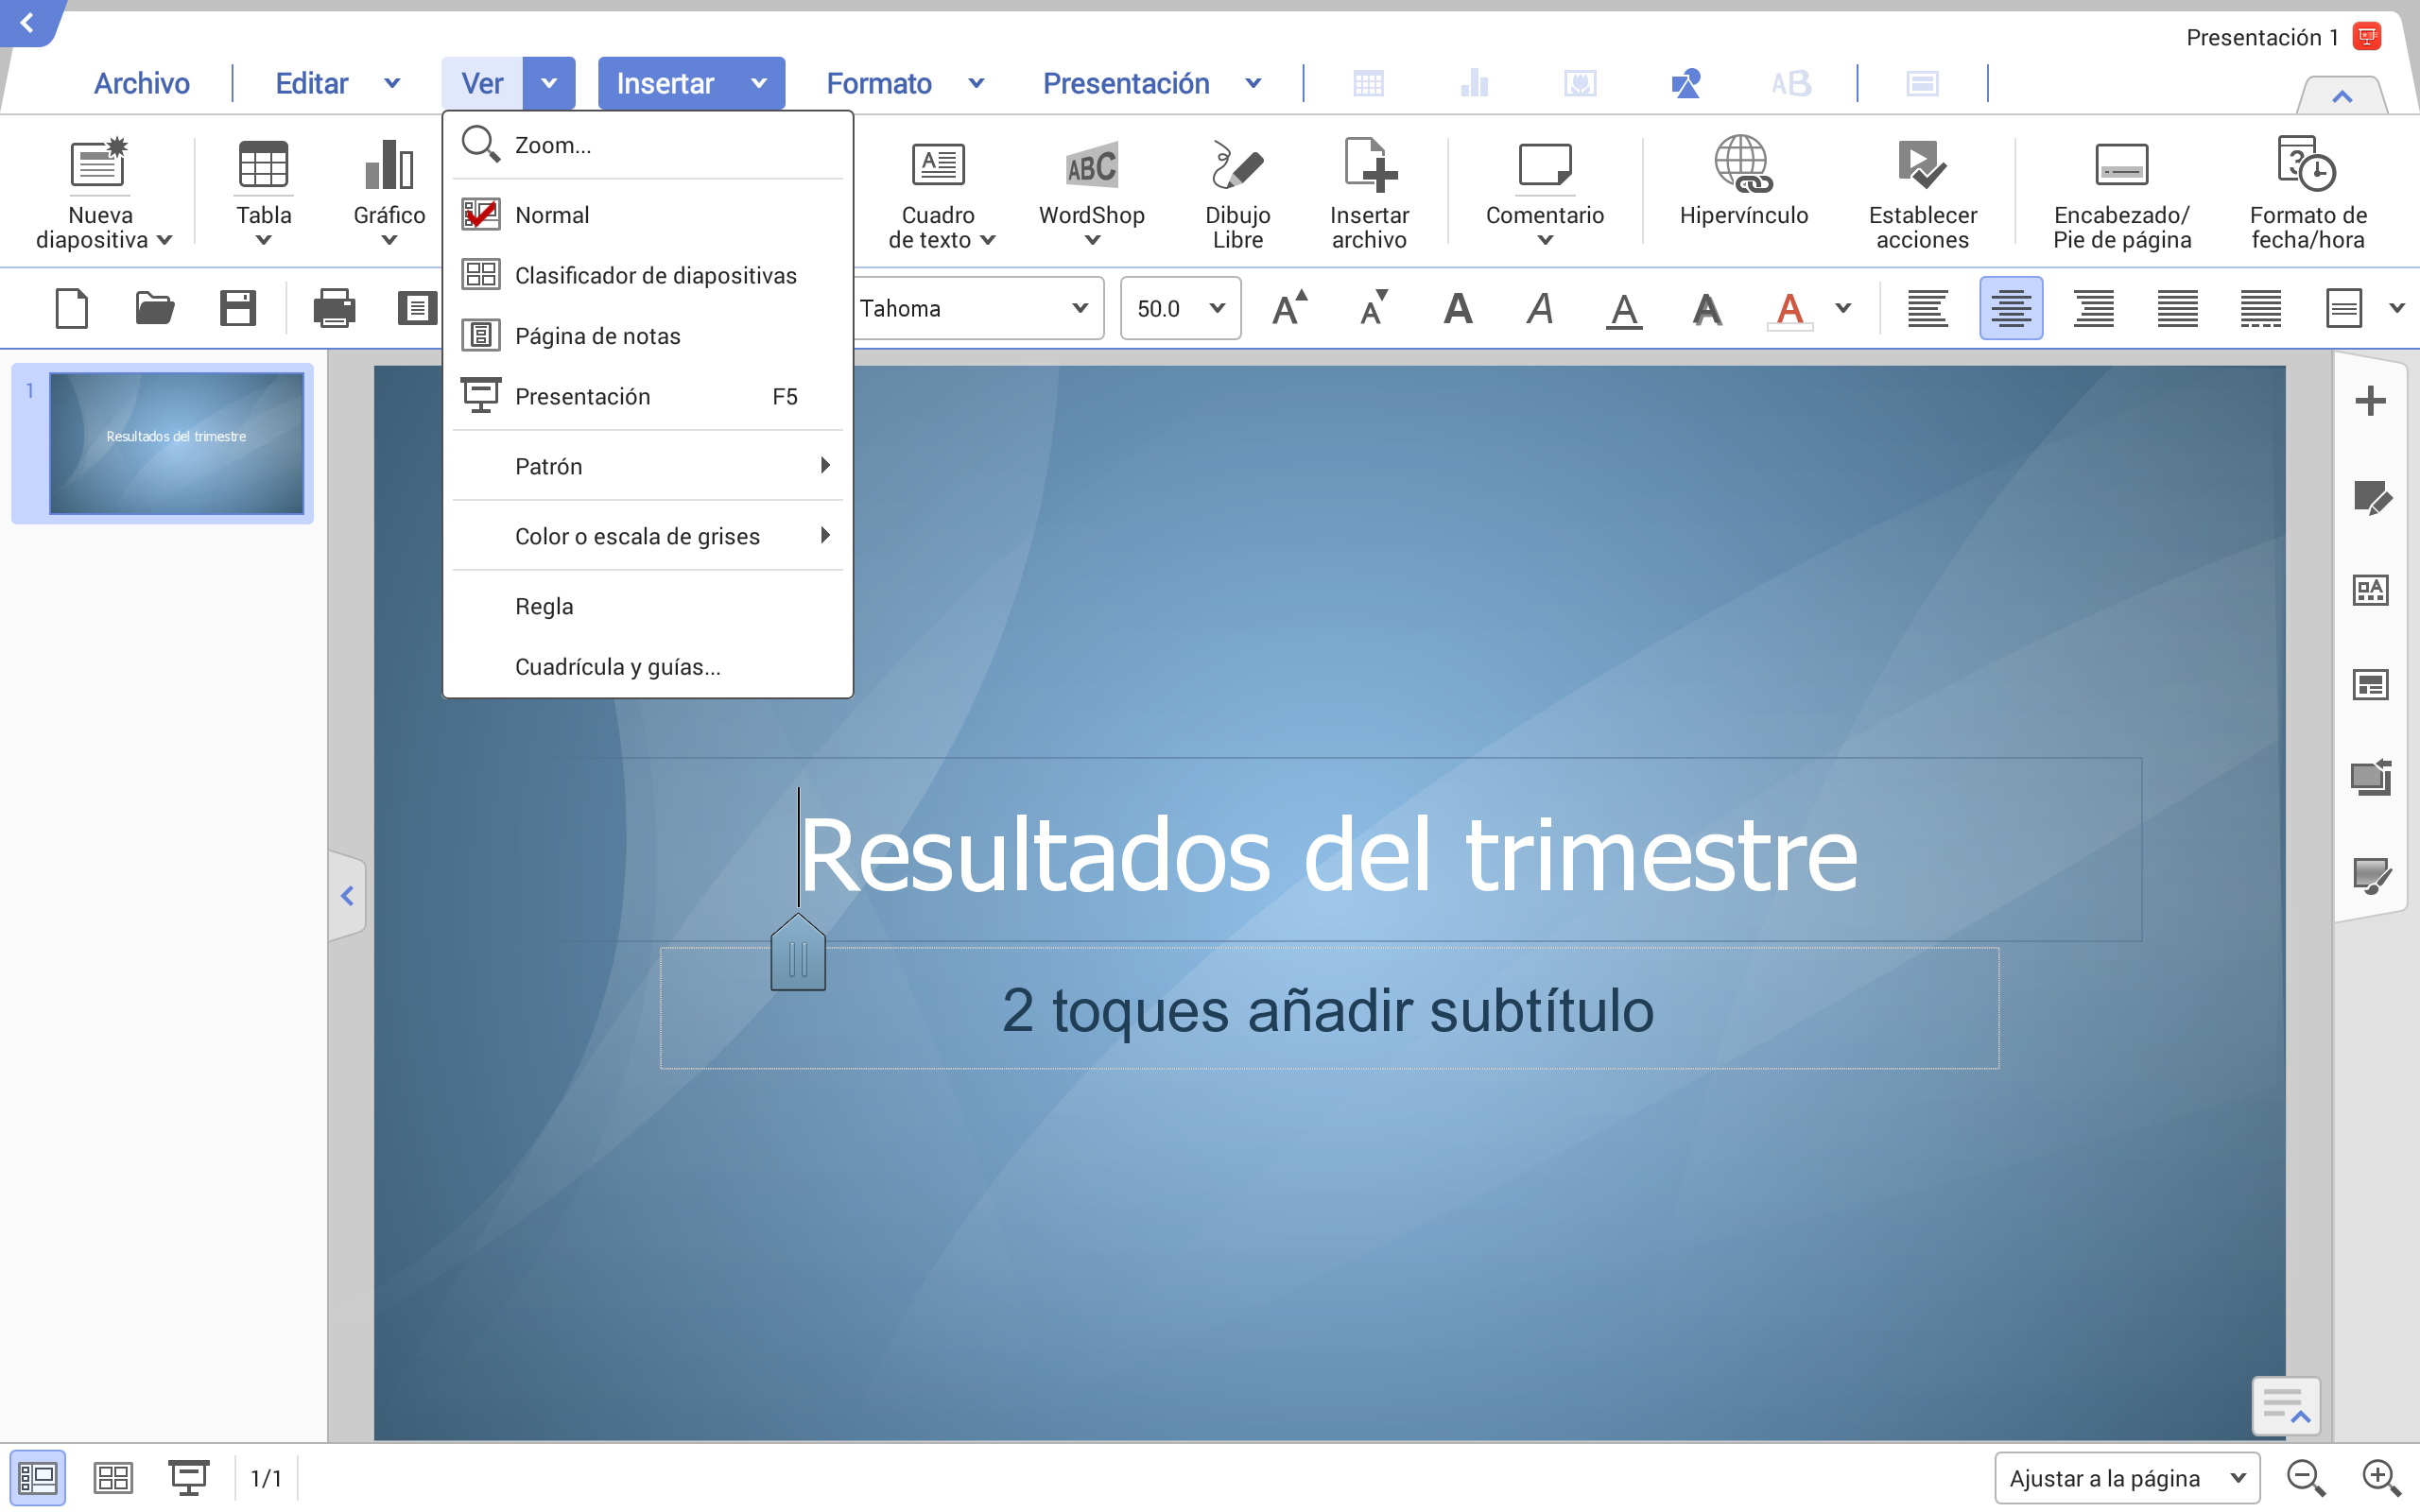Viewport: 2420px width, 1512px height.
Task: Choose Clasificador de diapositivas menu entry
Action: (x=655, y=275)
